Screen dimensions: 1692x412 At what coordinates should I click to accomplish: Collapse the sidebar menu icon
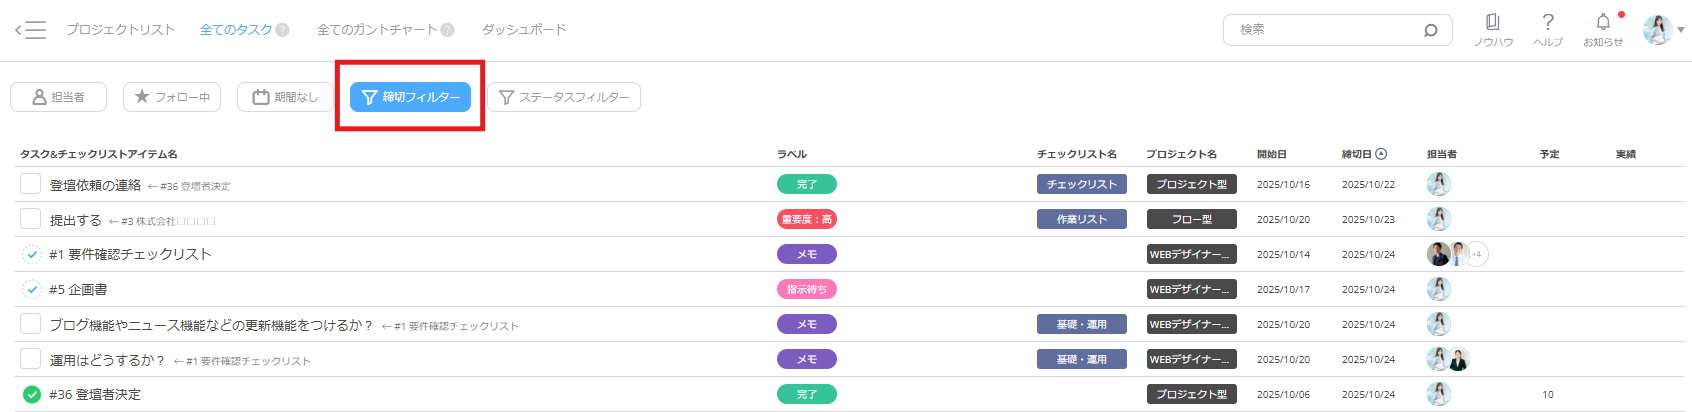(31, 30)
